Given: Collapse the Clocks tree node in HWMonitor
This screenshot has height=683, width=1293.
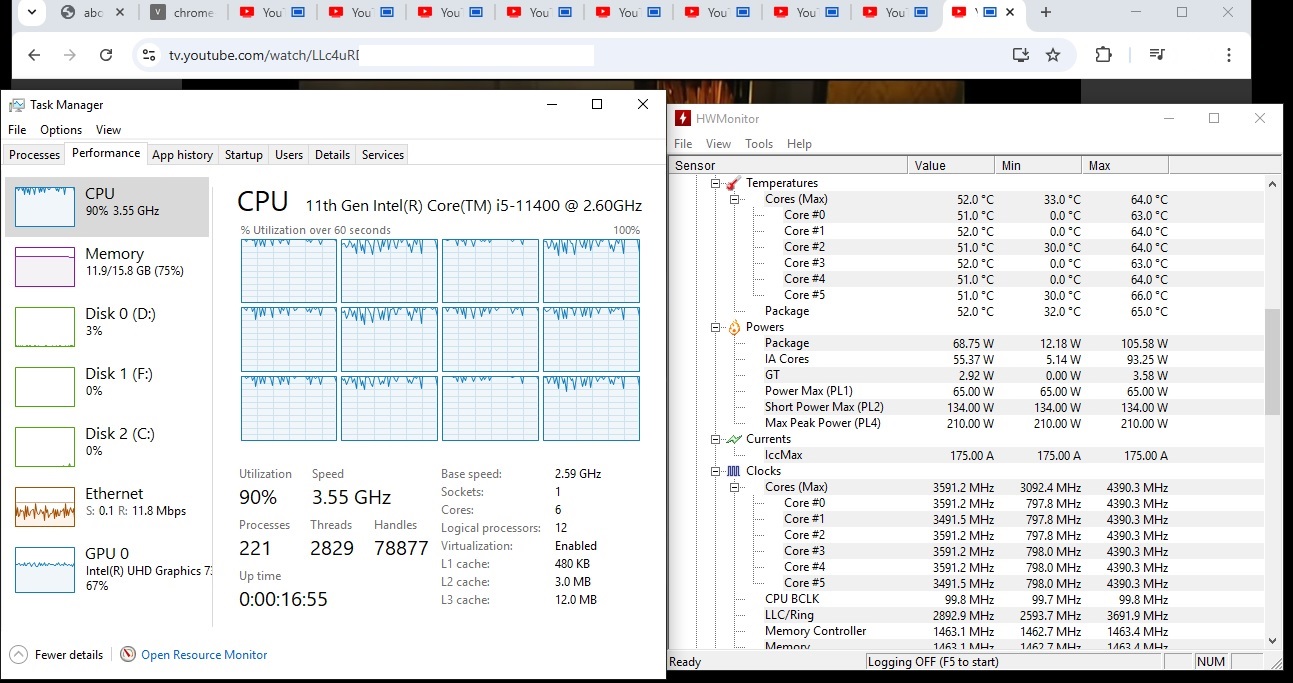Looking at the screenshot, I should pyautogui.click(x=716, y=471).
